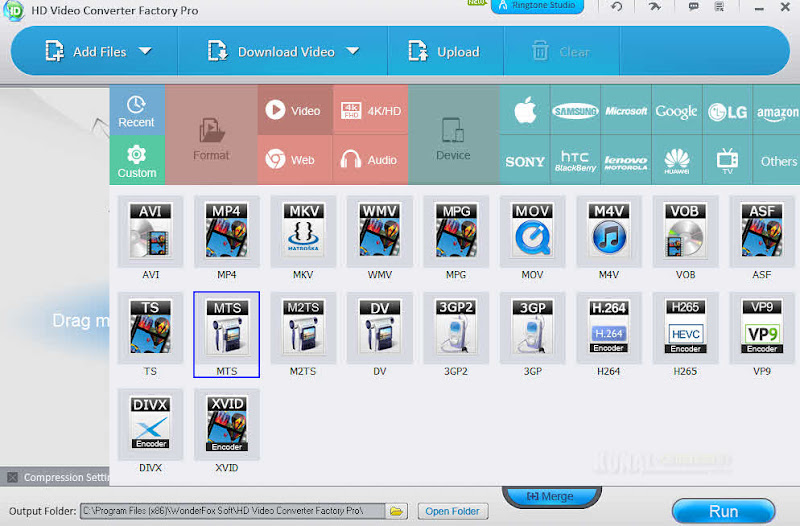Click the Open Folder button
Viewport: 800px width, 526px height.
pyautogui.click(x=453, y=511)
